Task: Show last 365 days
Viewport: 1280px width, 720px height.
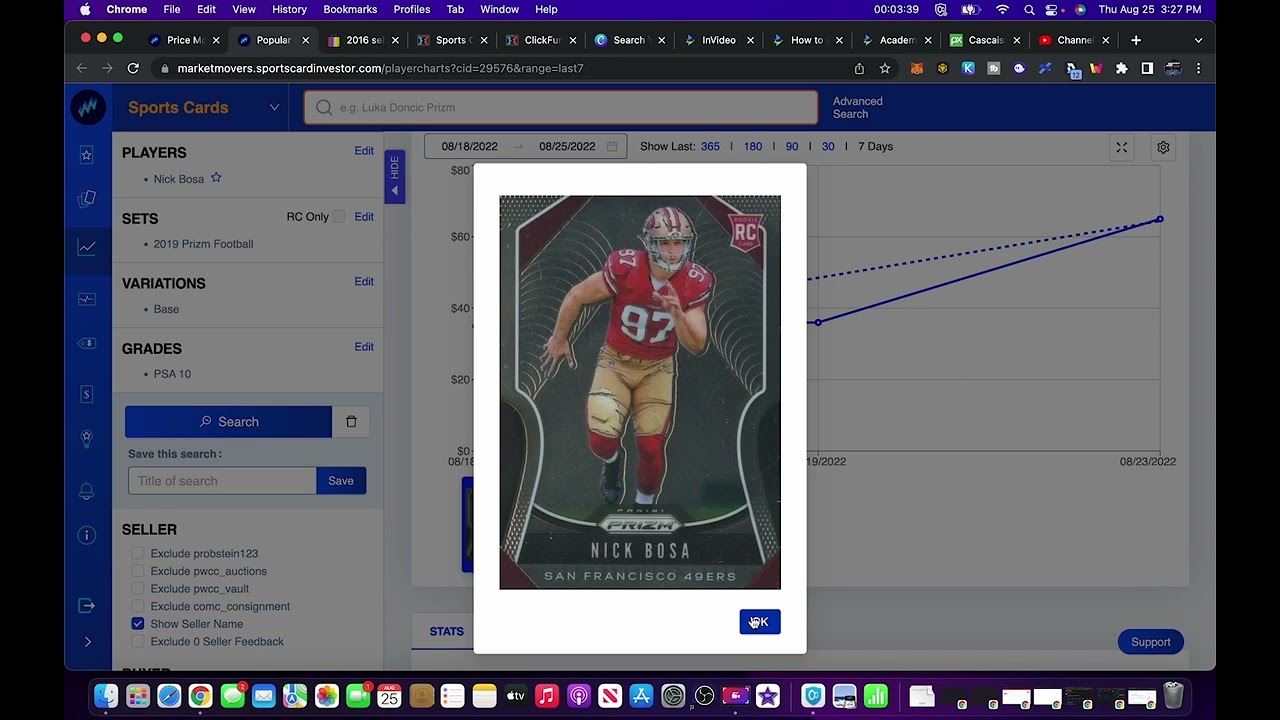Action: pyautogui.click(x=710, y=146)
